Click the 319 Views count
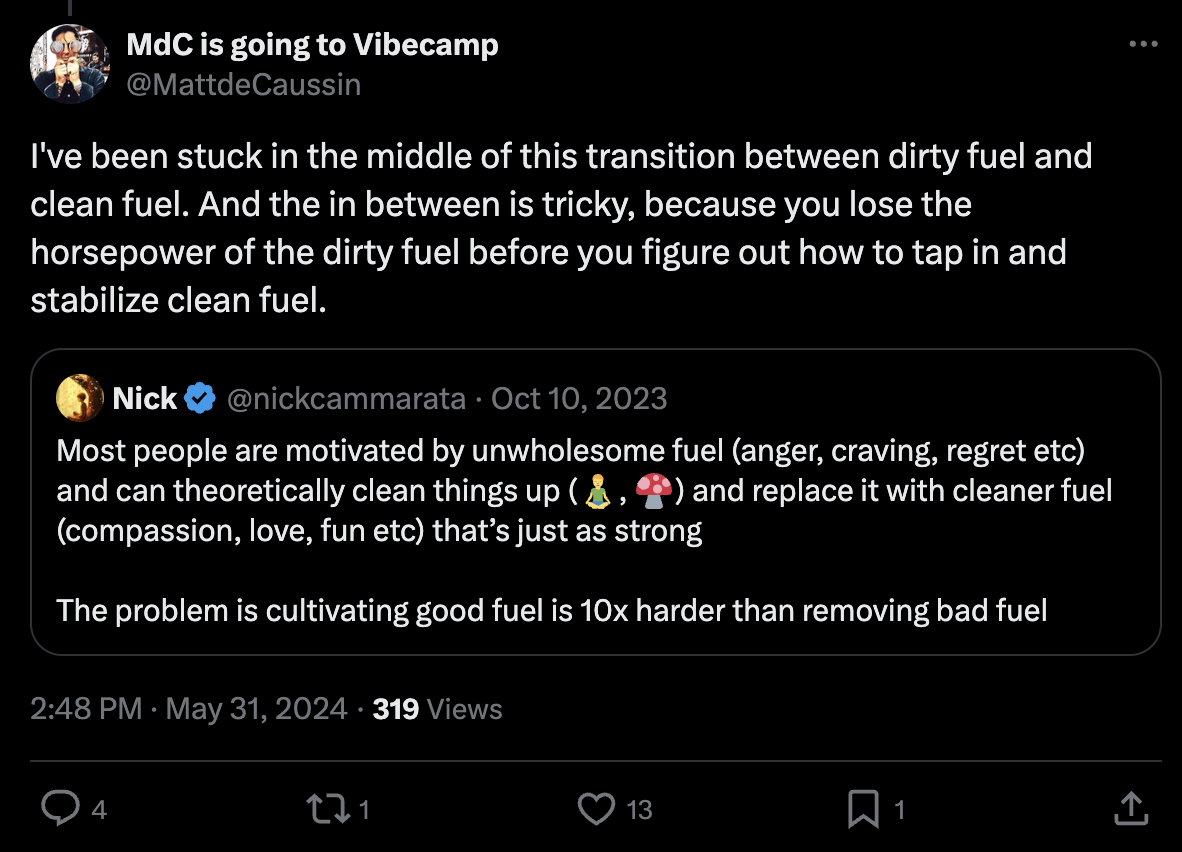Image resolution: width=1182 pixels, height=852 pixels. pos(436,709)
